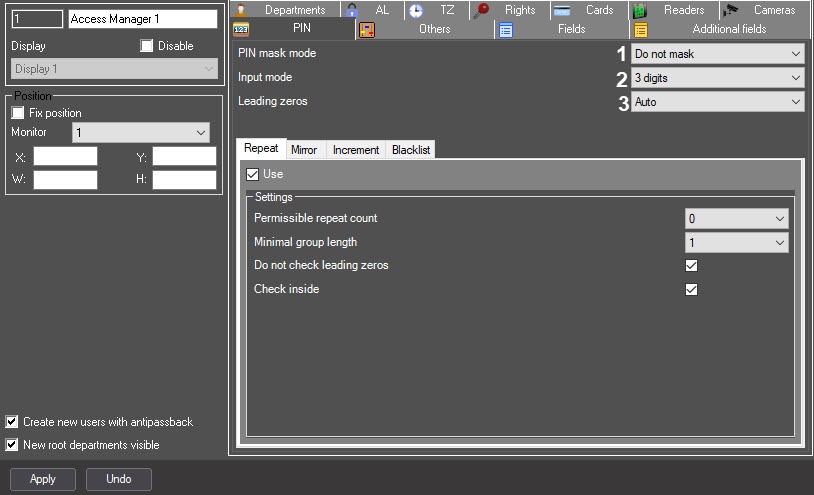Viewport: 814px width, 495px height.
Task: Click the X position input field
Action: point(65,156)
